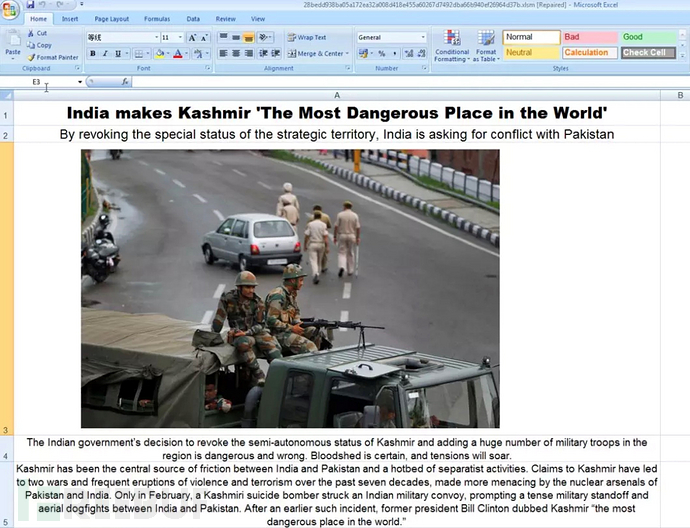
Task: Open the Page Layout tab
Action: pos(112,19)
